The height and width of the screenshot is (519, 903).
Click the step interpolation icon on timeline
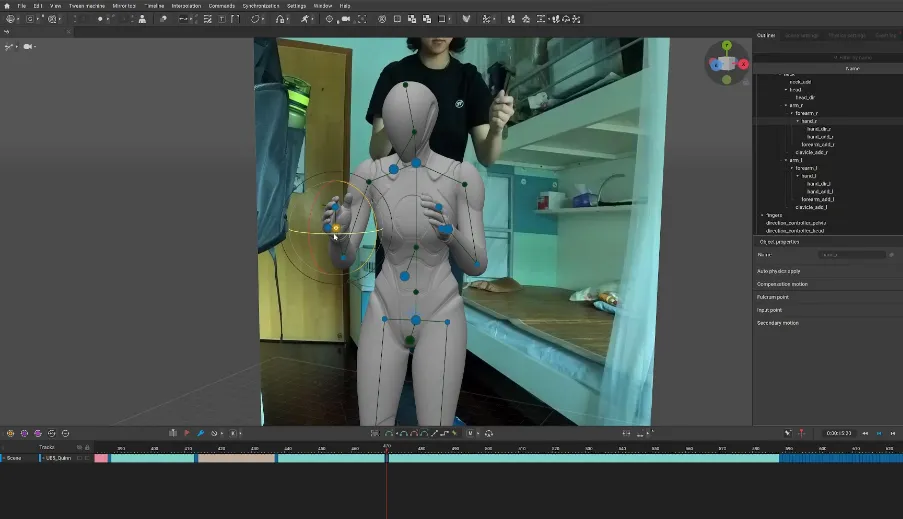click(445, 433)
